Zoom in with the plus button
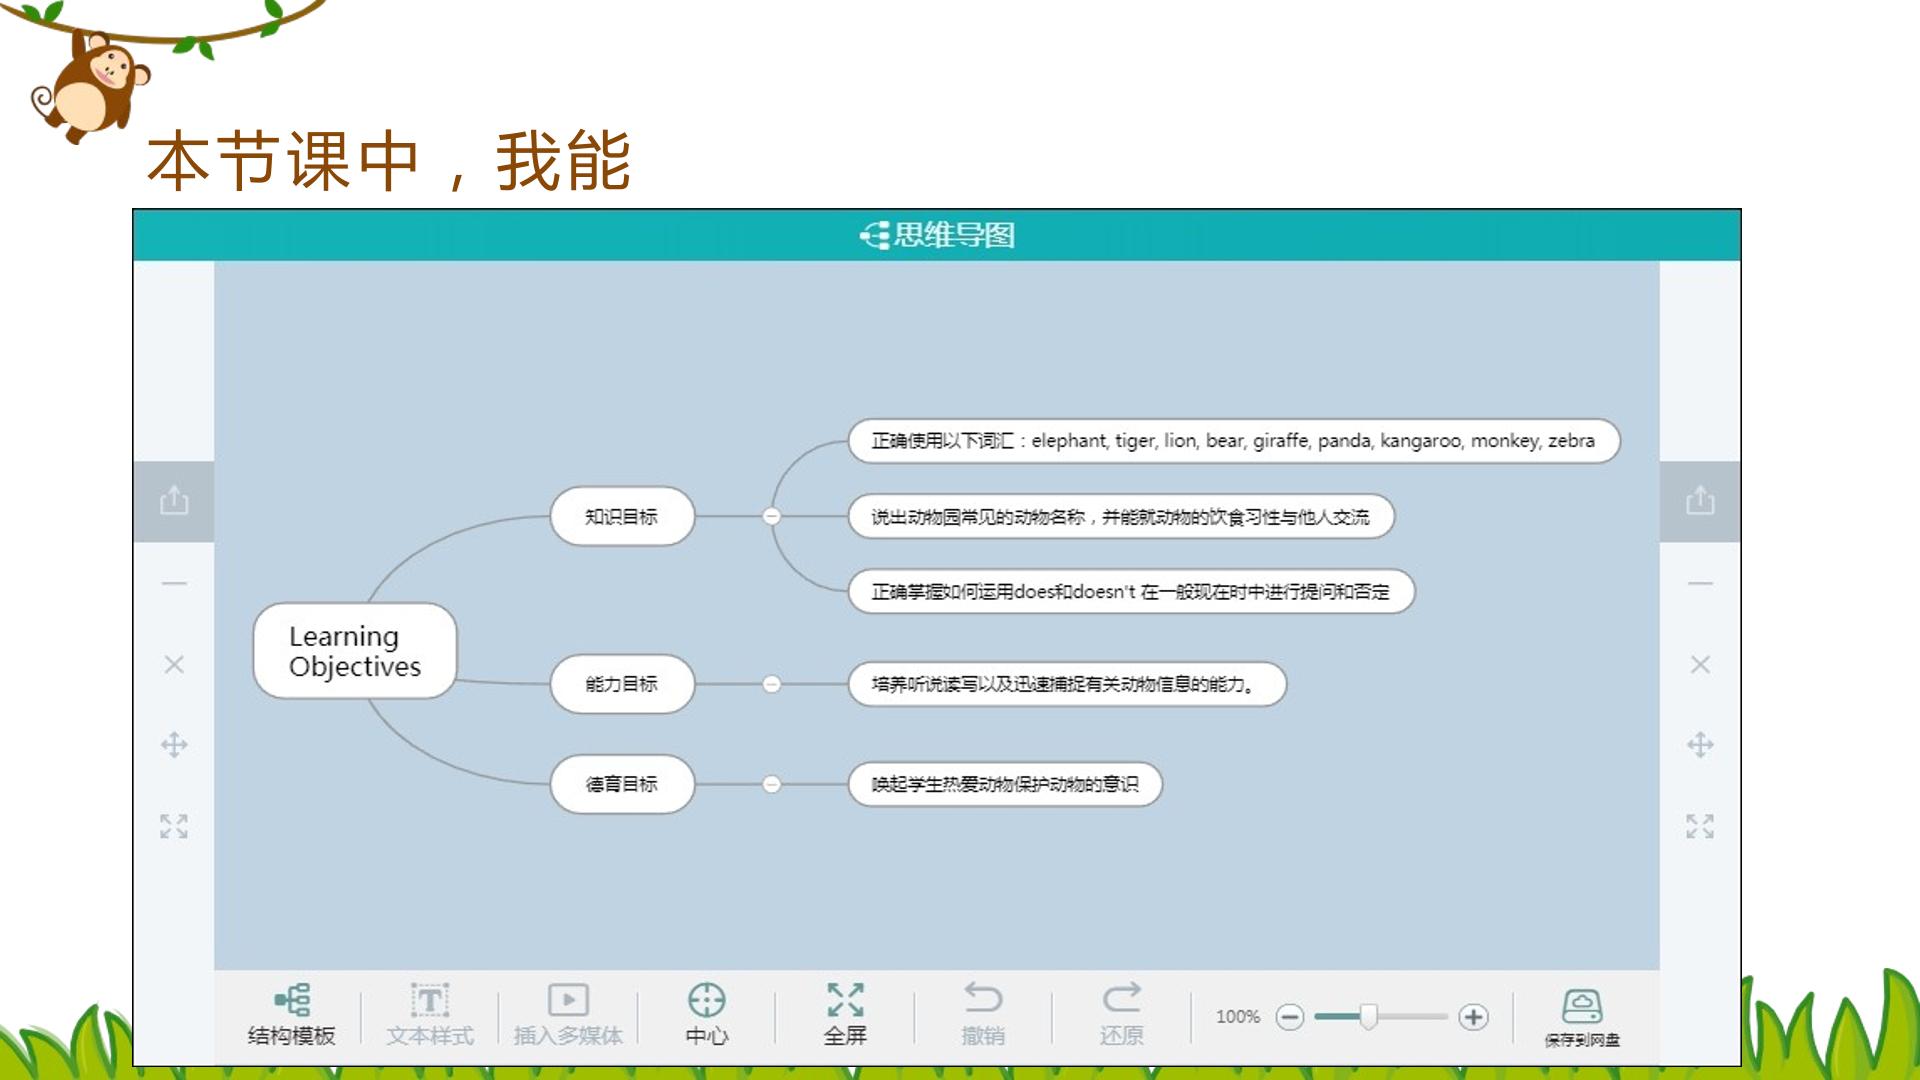Screen dimensions: 1920x1080 (x=1473, y=1017)
